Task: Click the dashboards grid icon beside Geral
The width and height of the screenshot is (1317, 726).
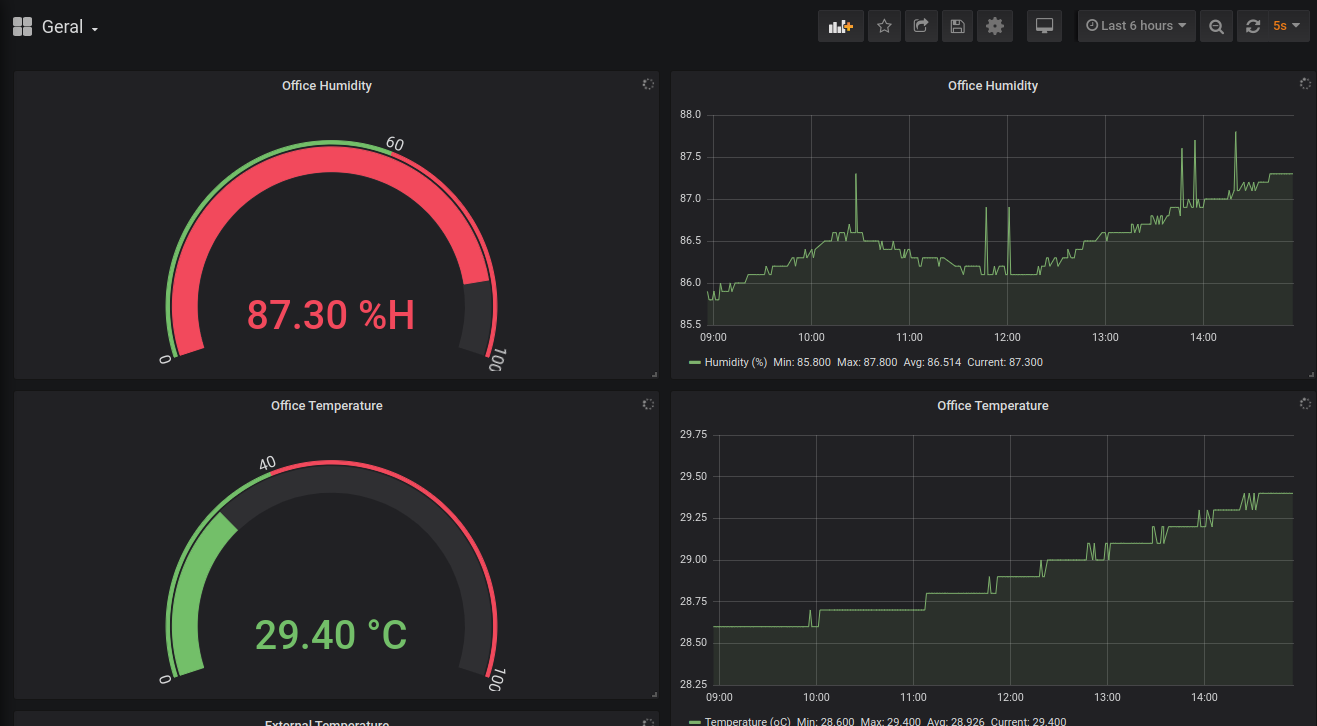Action: (22, 27)
